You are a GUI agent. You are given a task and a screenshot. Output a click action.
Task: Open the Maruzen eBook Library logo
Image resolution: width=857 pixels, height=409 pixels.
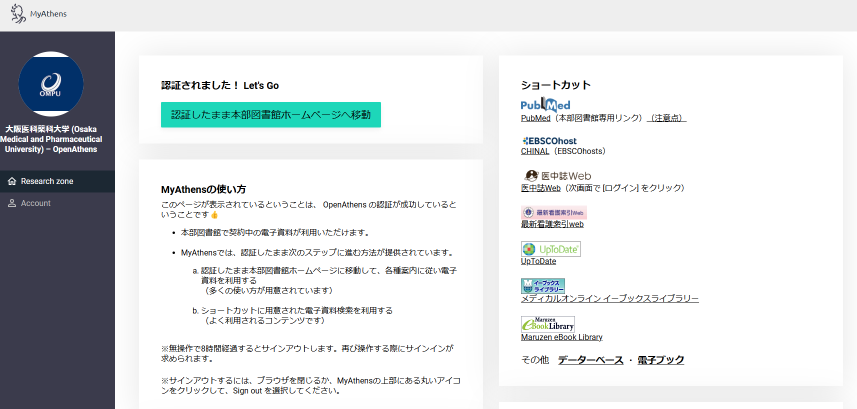548,324
